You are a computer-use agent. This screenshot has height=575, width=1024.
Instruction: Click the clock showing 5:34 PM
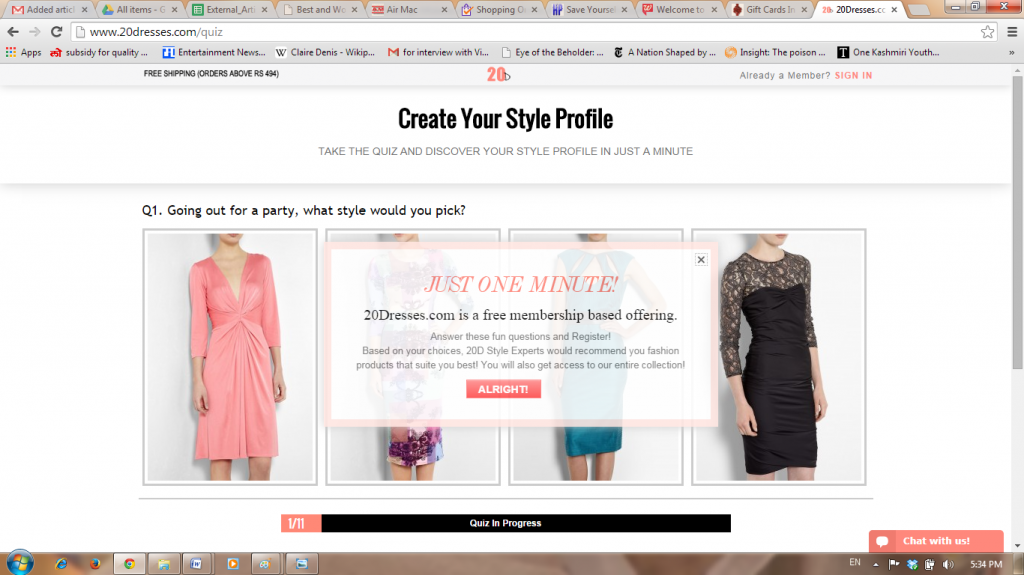coord(985,564)
